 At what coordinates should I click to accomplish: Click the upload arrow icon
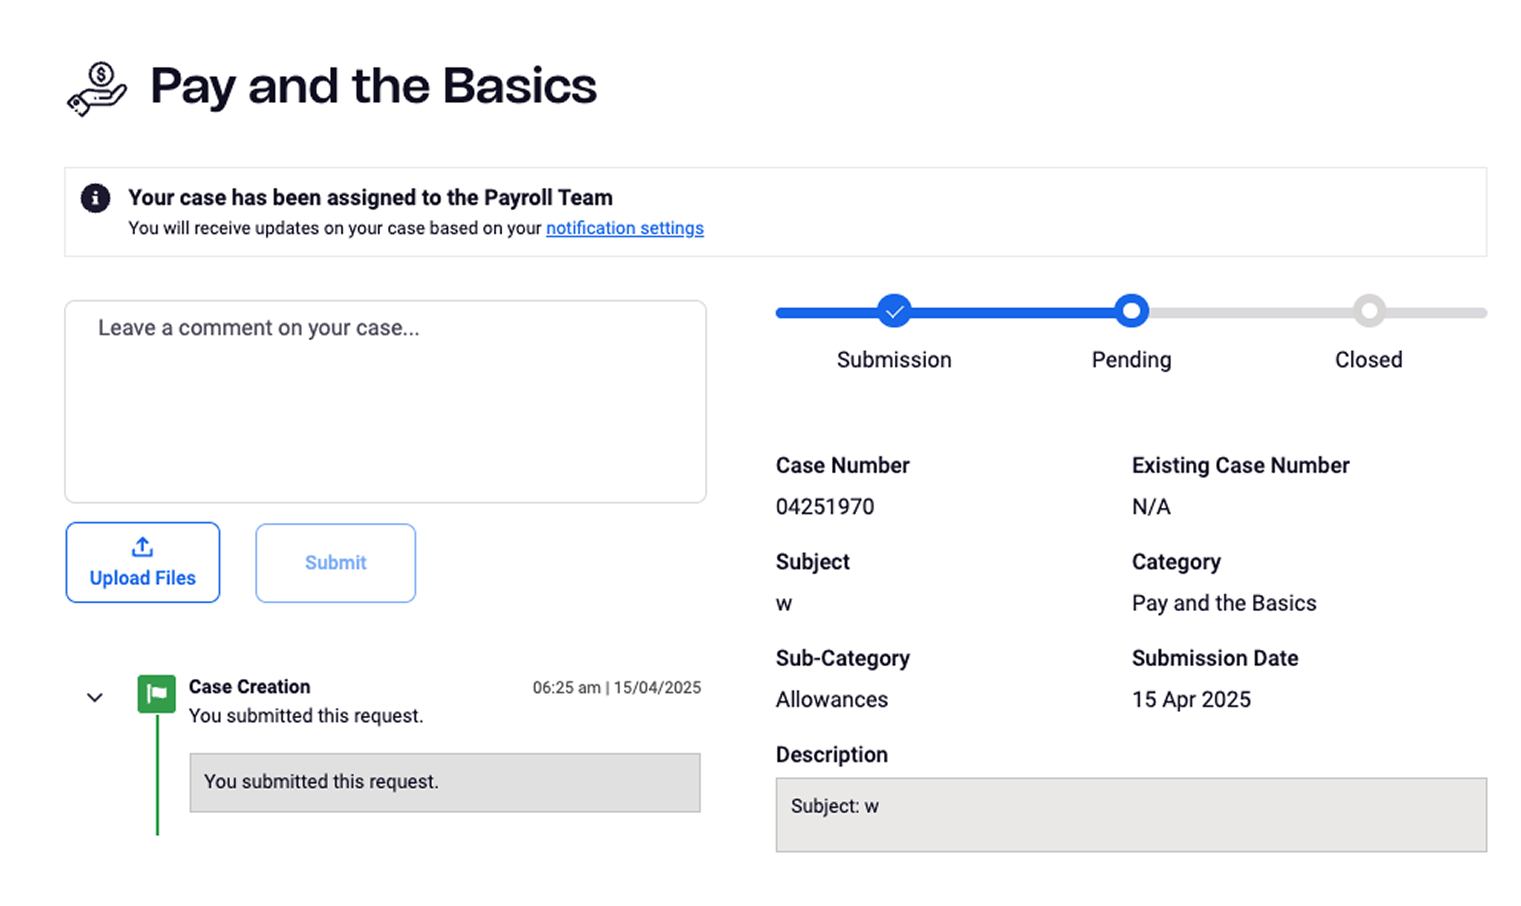(142, 547)
